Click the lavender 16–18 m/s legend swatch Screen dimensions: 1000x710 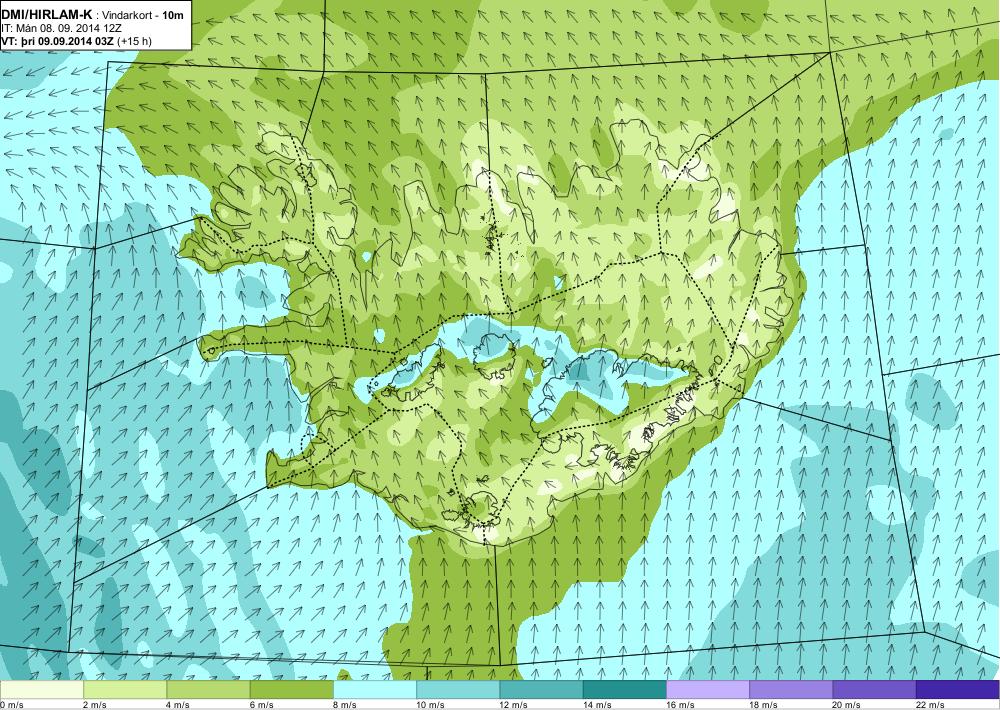pyautogui.click(x=708, y=690)
